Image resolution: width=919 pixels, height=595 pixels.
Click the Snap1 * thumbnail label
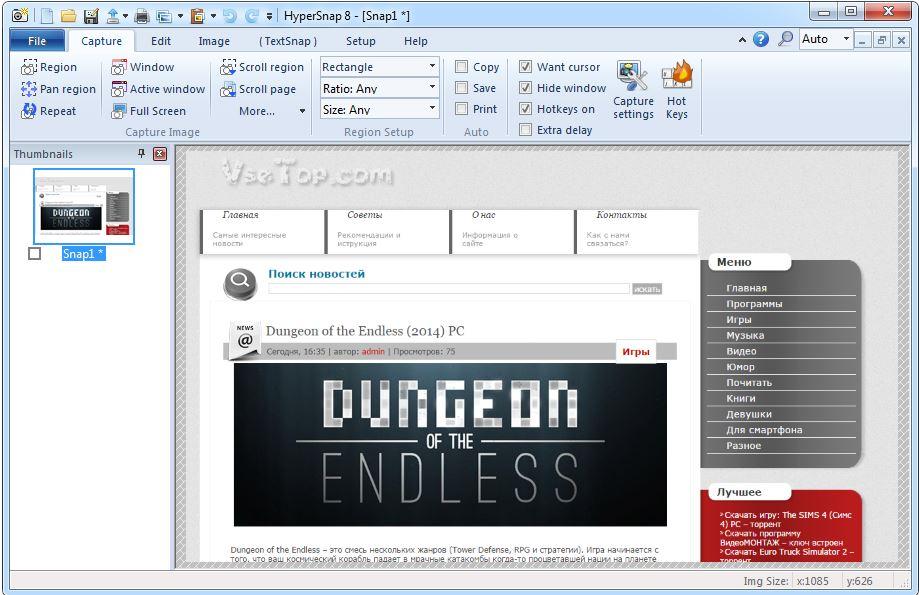pos(84,253)
